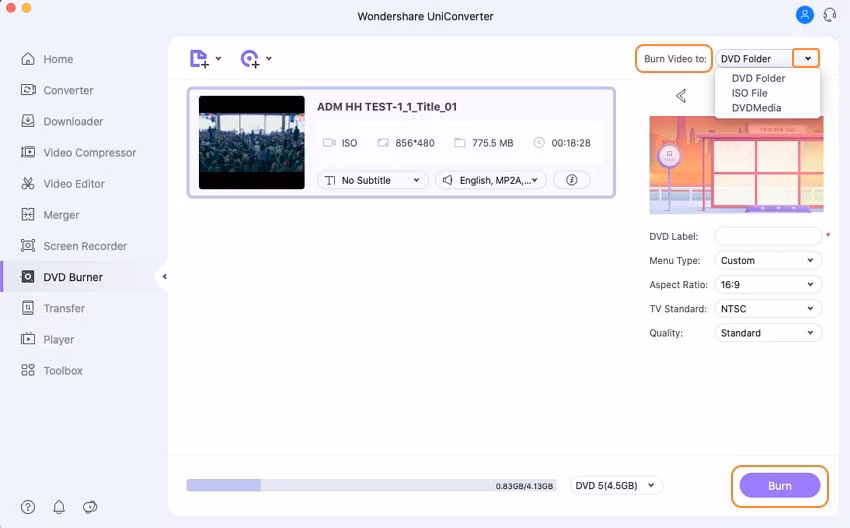Click the 775.5 MB file size
850x528 pixels.
(x=492, y=143)
